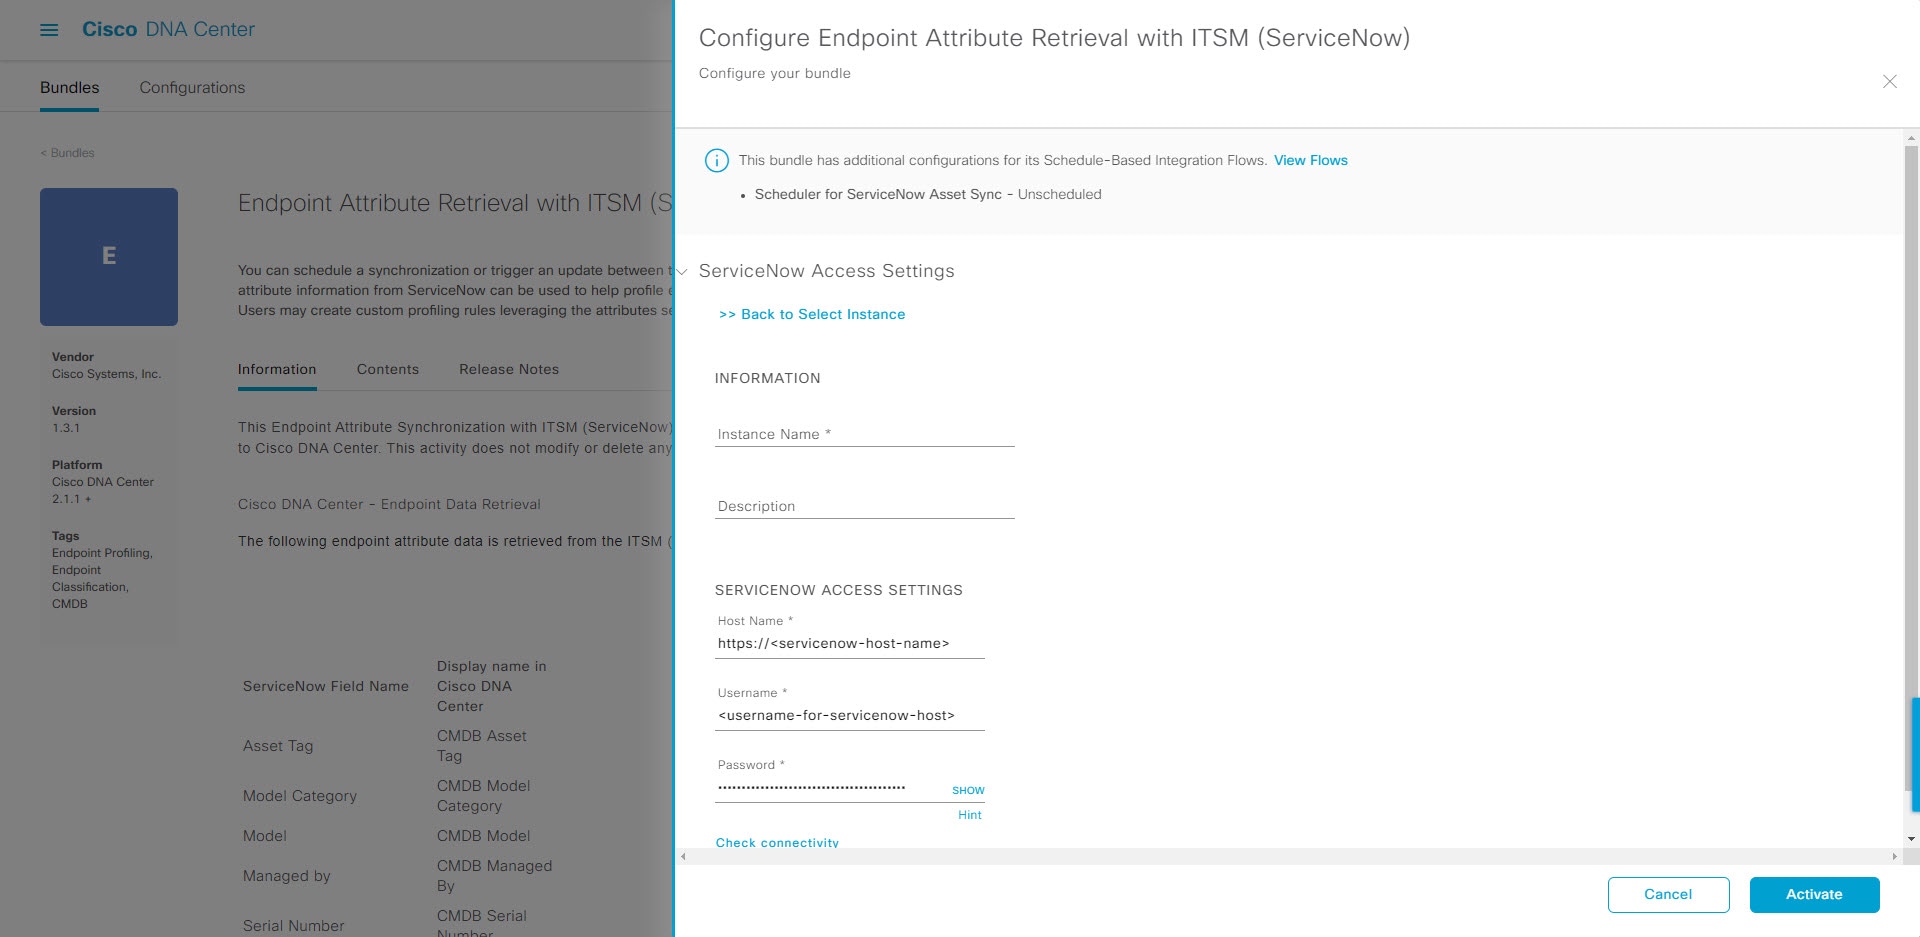Return to Bundles breadcrumb
The width and height of the screenshot is (1920, 937).
[x=67, y=153]
